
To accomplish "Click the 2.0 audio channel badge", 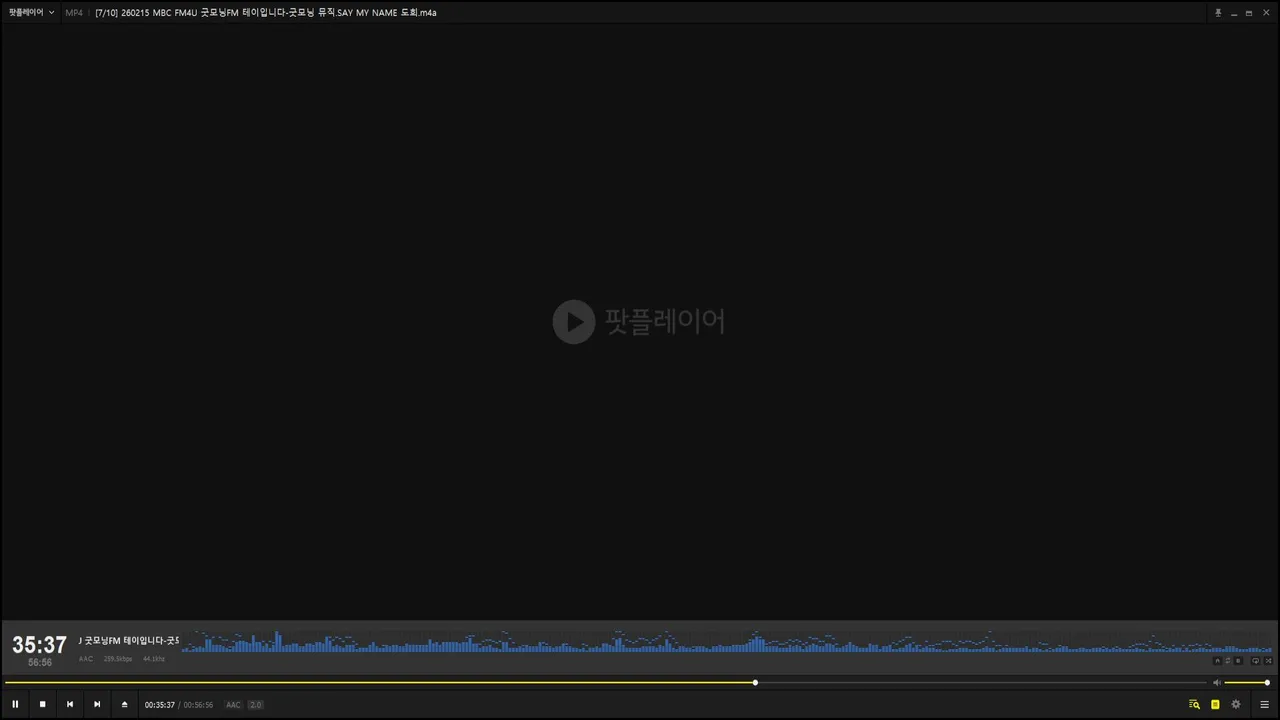I will (x=255, y=705).
